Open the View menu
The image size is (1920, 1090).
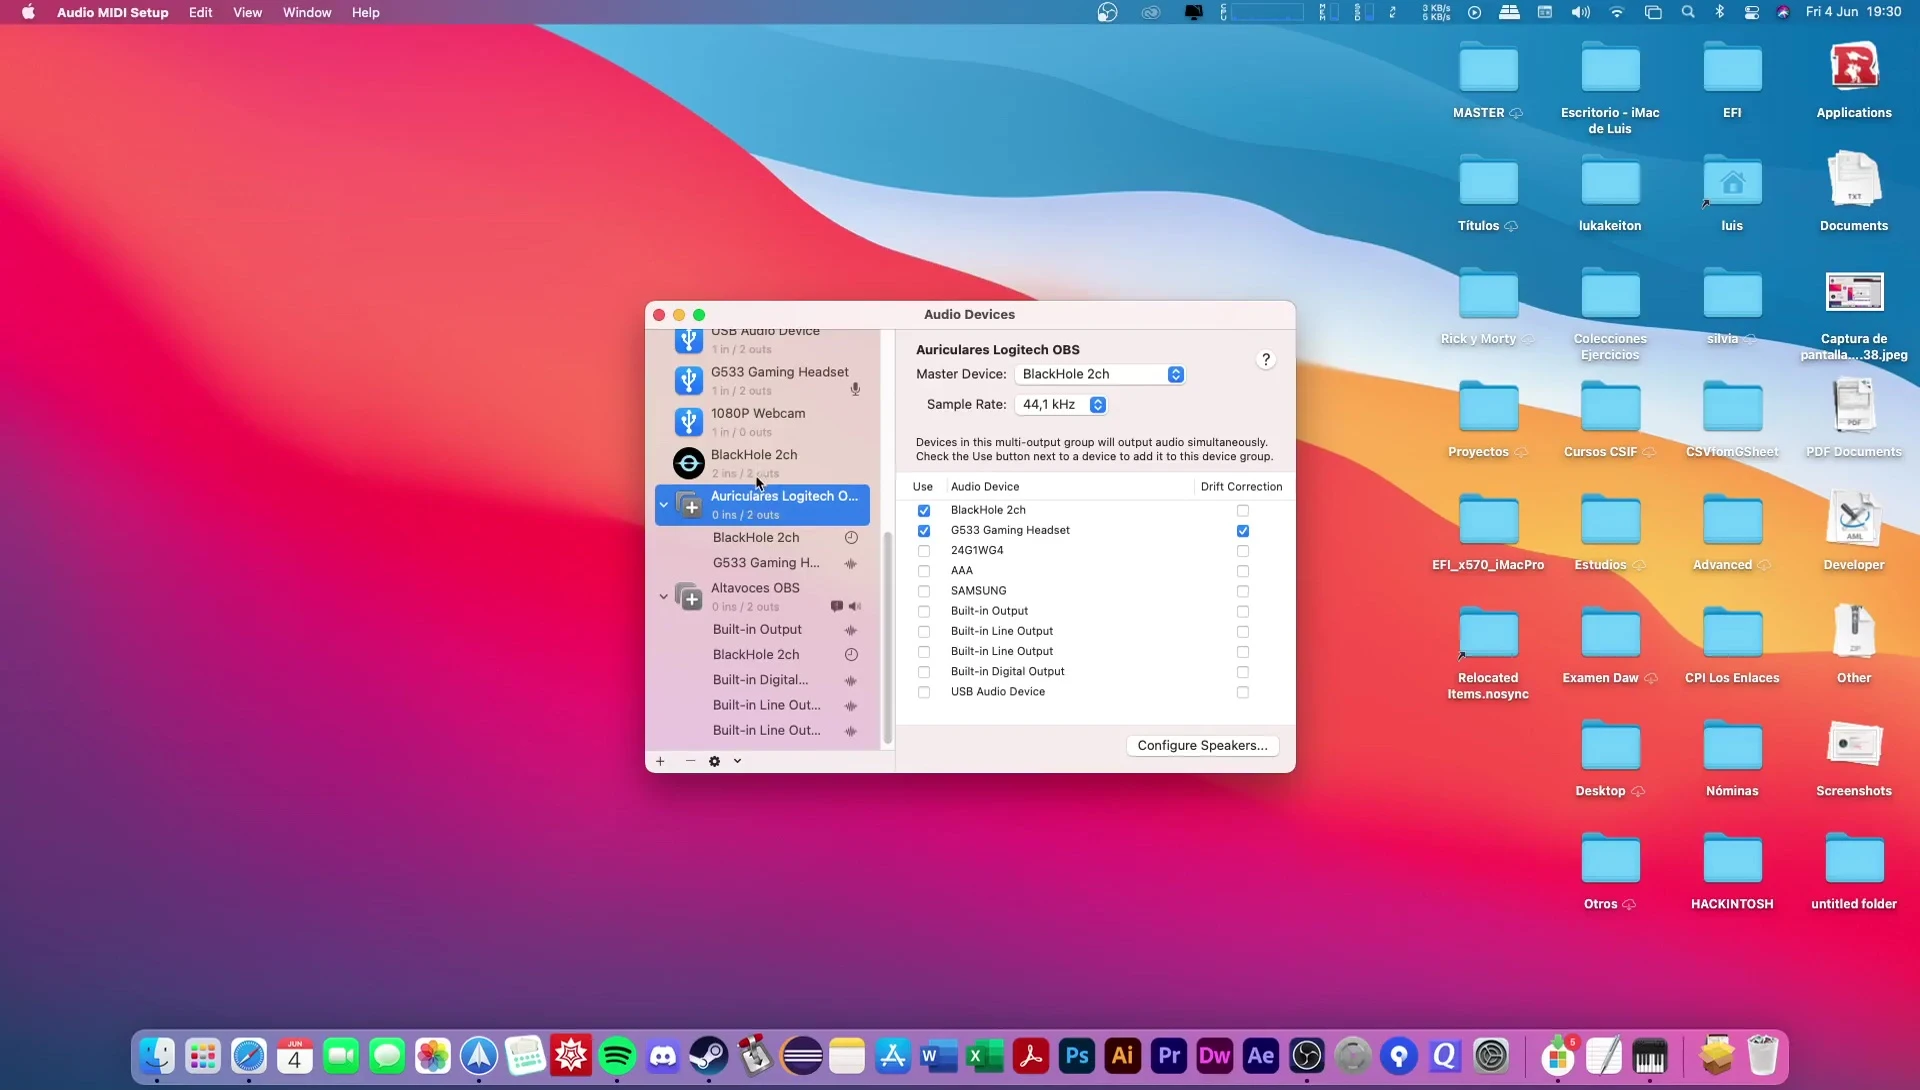[247, 12]
